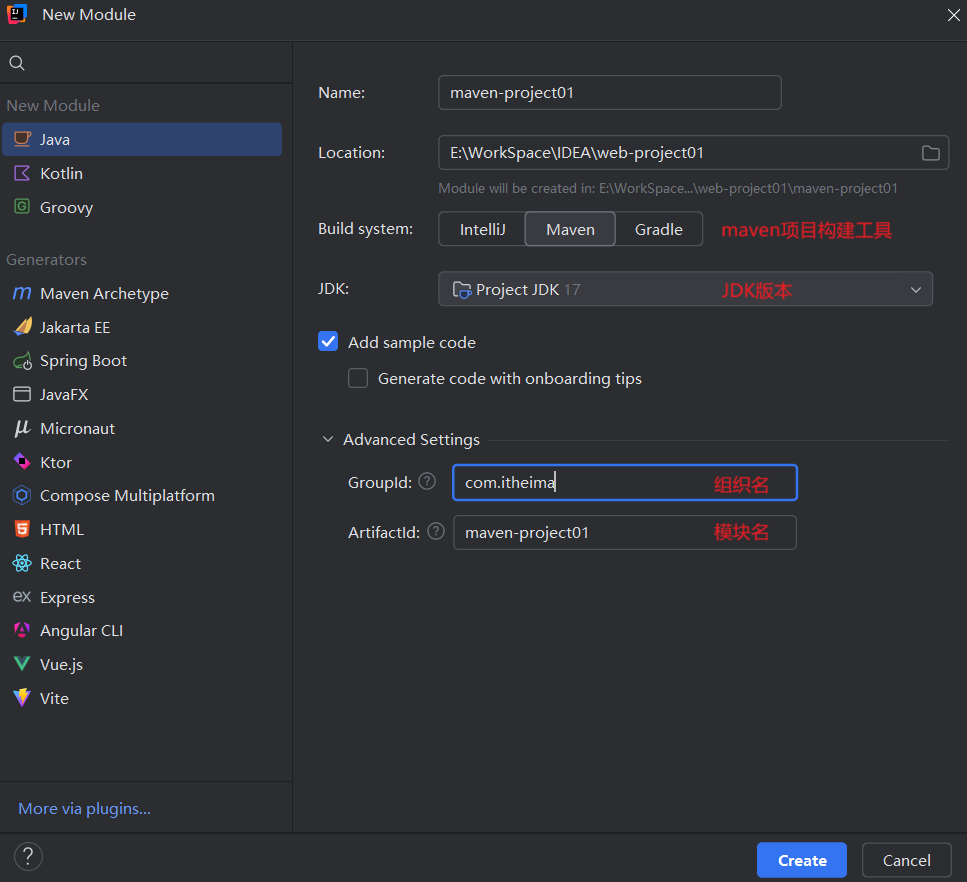Select the Kotlin icon in list
The width and height of the screenshot is (967, 882).
coord(22,173)
